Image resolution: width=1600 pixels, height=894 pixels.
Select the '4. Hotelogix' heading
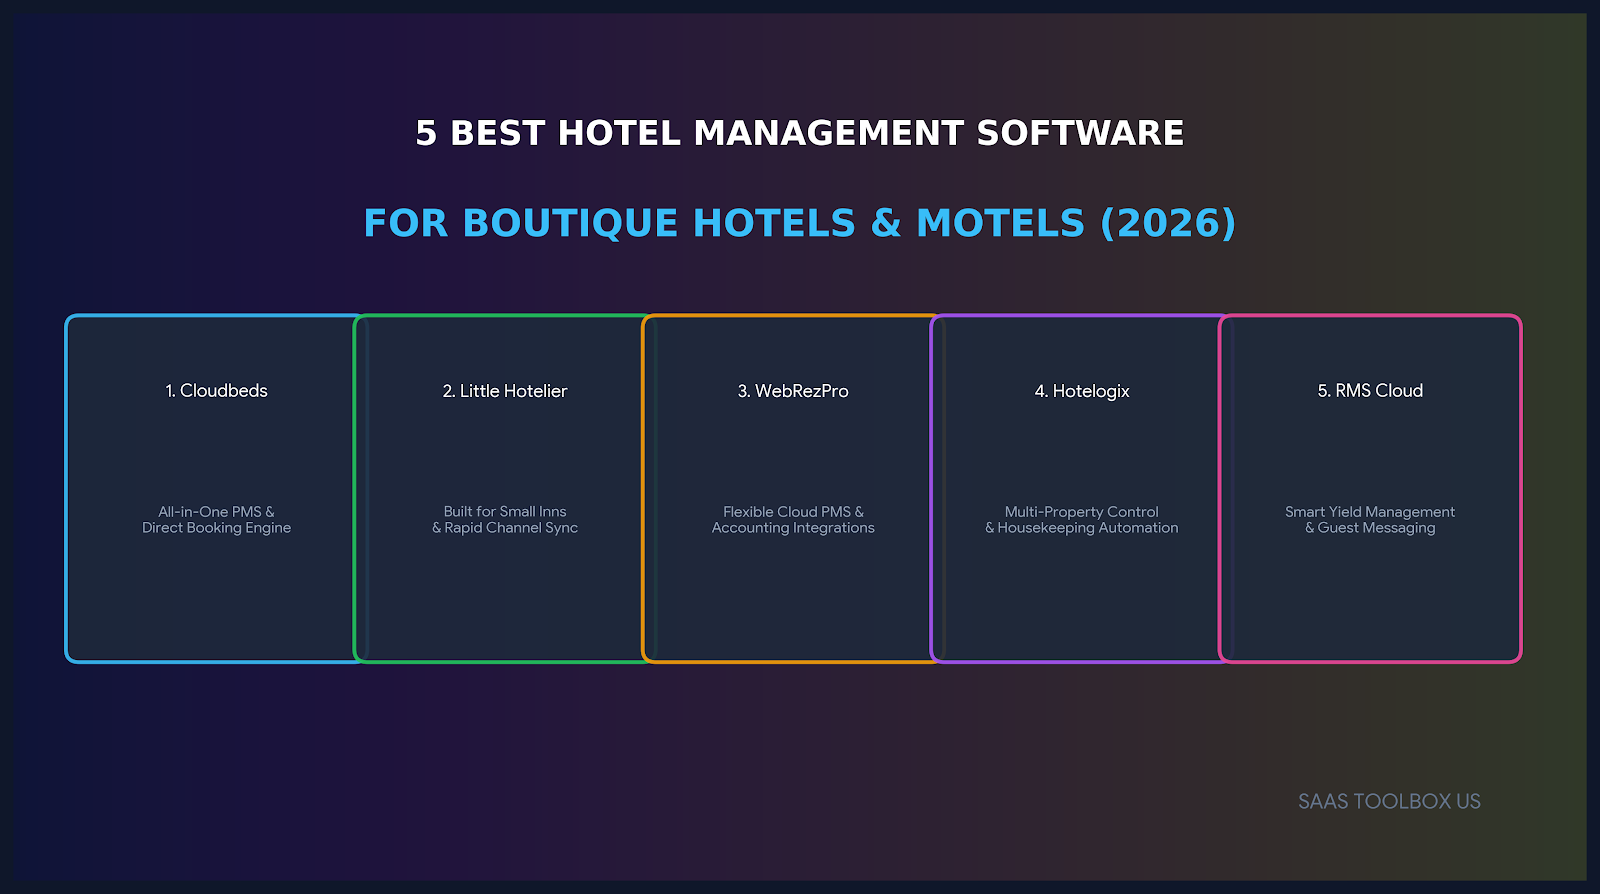pyautogui.click(x=1082, y=391)
